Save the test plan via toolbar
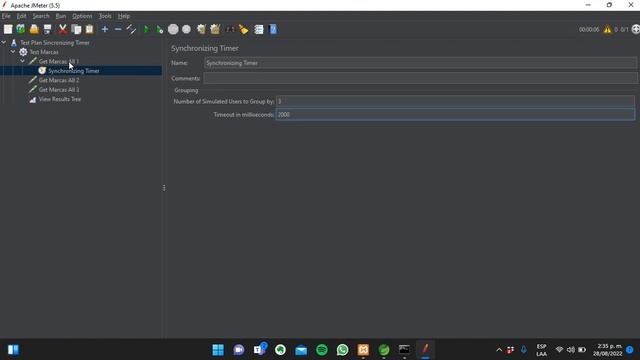Image resolution: width=640 pixels, height=360 pixels. tap(48, 29)
